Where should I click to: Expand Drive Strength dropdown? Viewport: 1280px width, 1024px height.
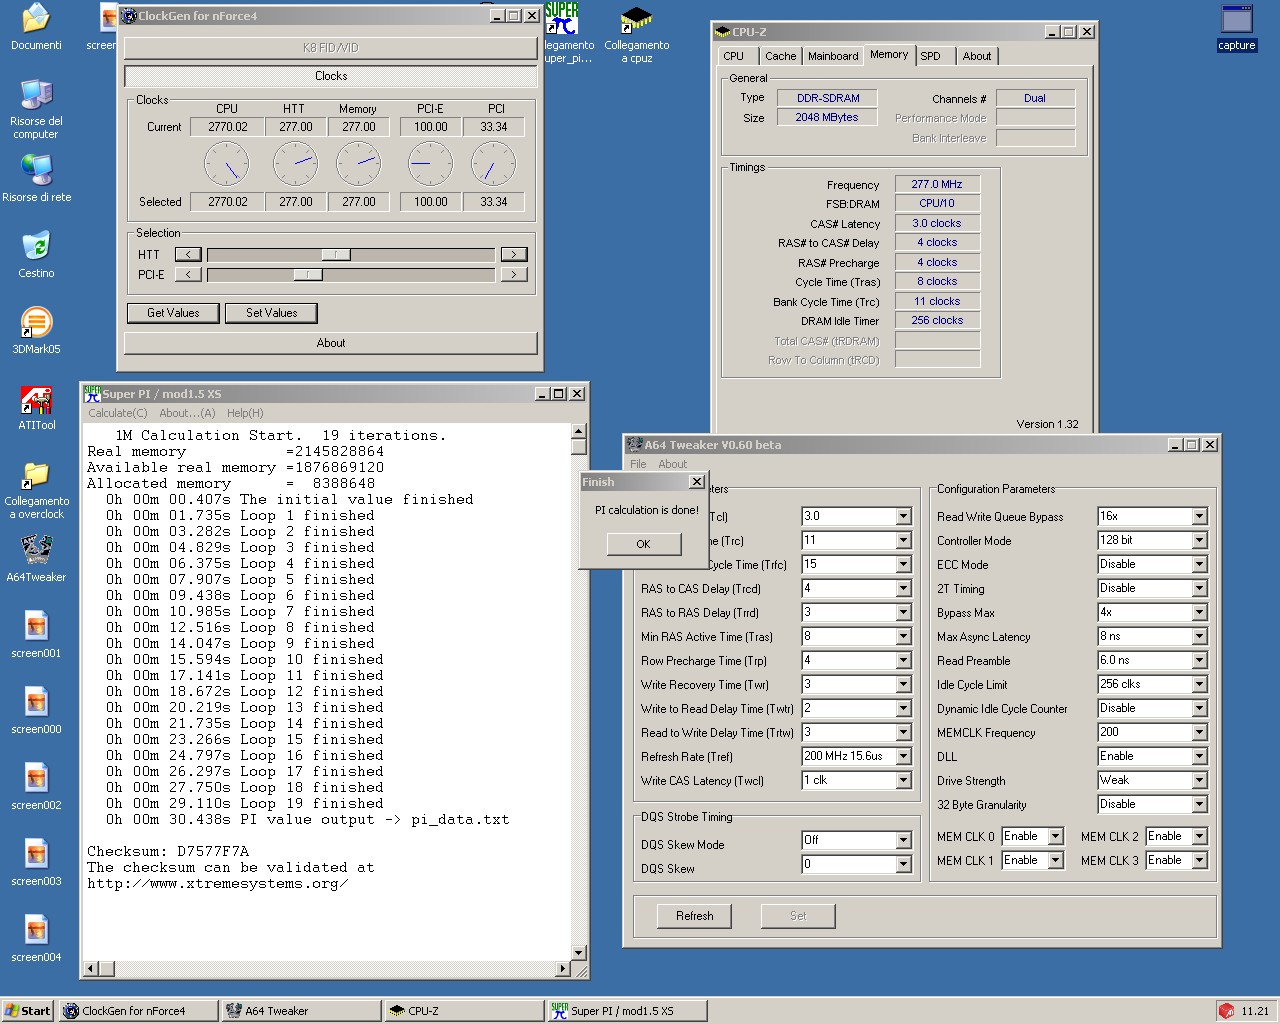click(x=1199, y=781)
